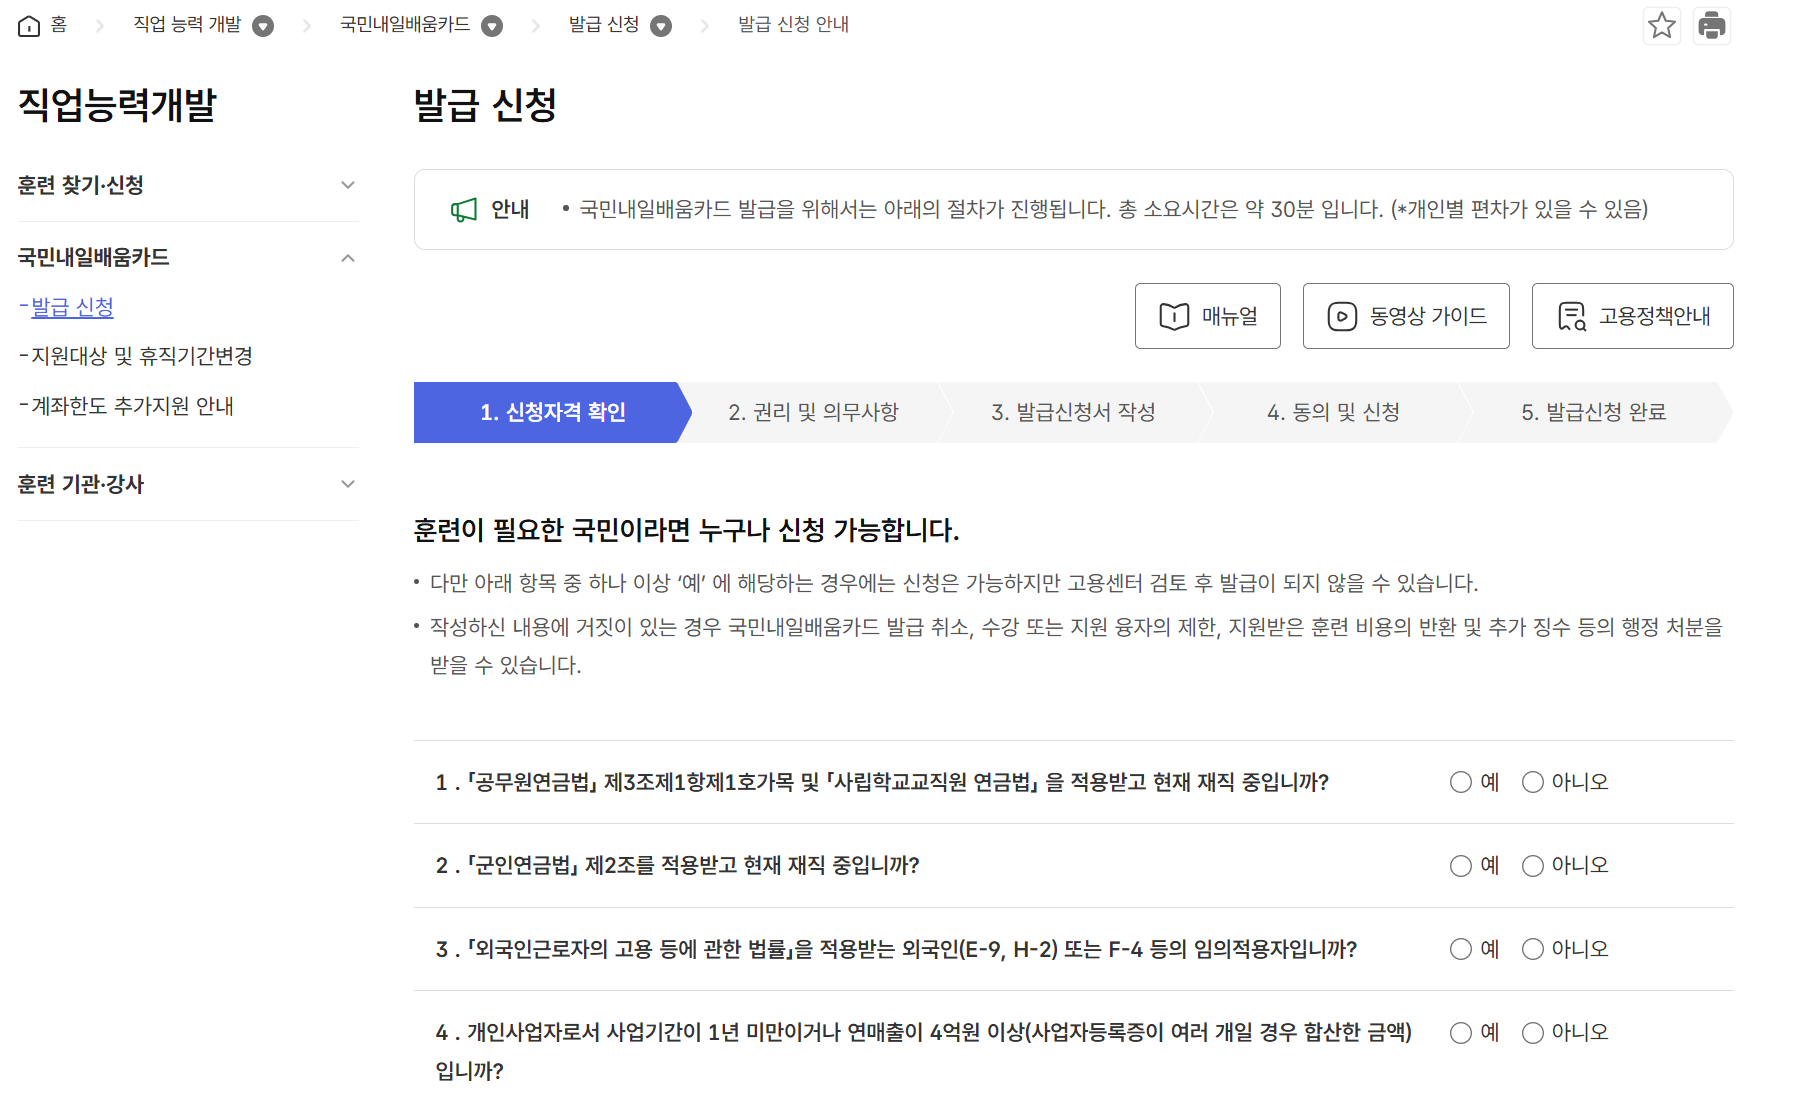
Task: Select 예 for question 2 군인연금법
Action: 1461,866
